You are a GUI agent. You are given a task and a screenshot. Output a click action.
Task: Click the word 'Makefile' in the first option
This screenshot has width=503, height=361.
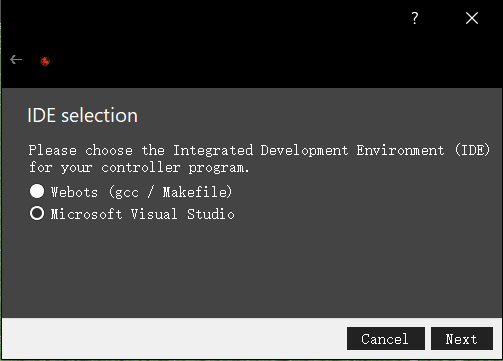[x=197, y=192]
